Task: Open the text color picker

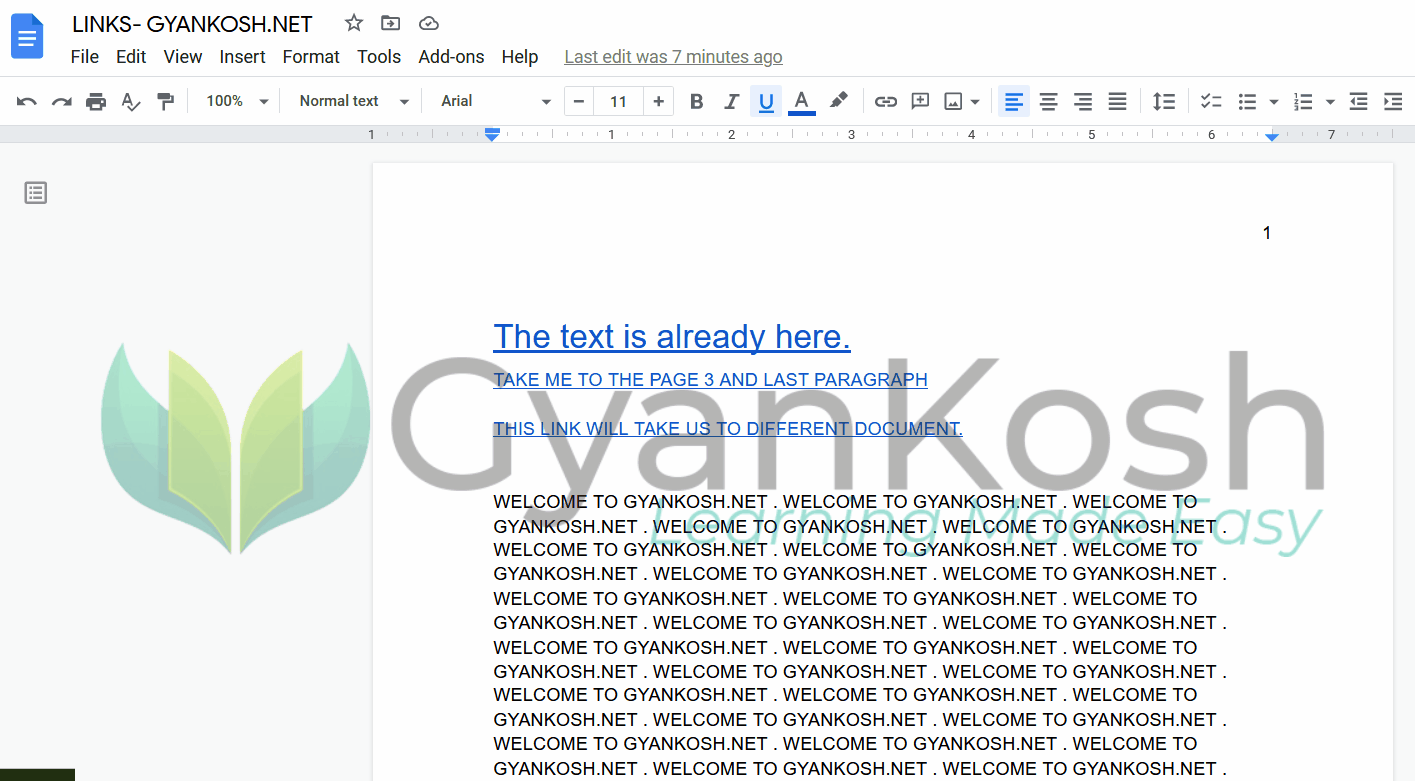Action: point(801,101)
